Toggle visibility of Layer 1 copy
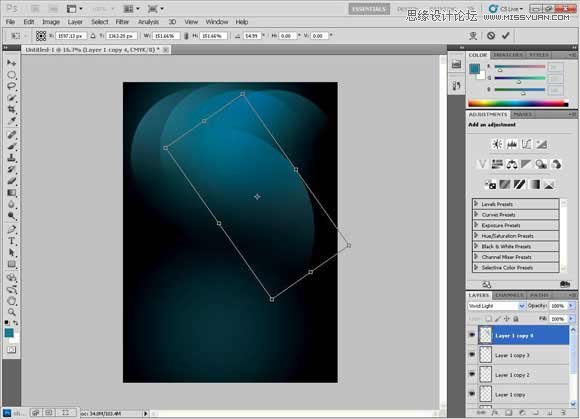 [472, 394]
